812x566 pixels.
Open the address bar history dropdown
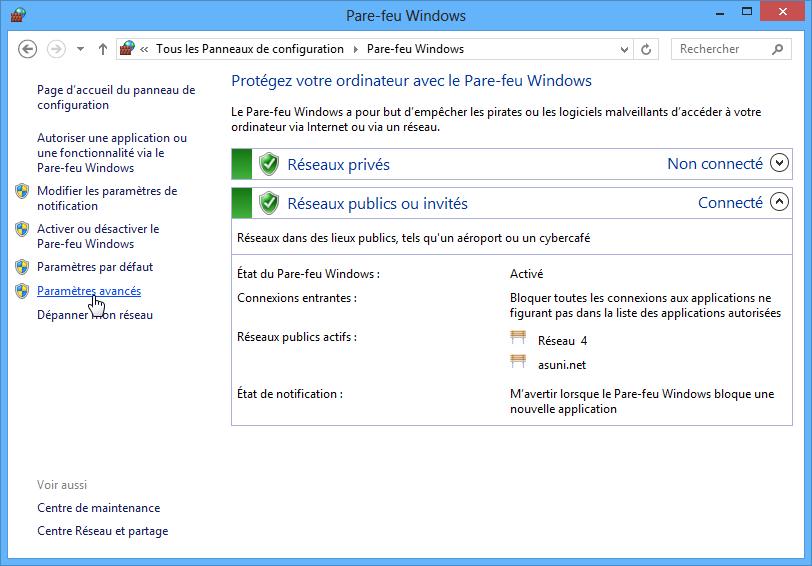(624, 50)
